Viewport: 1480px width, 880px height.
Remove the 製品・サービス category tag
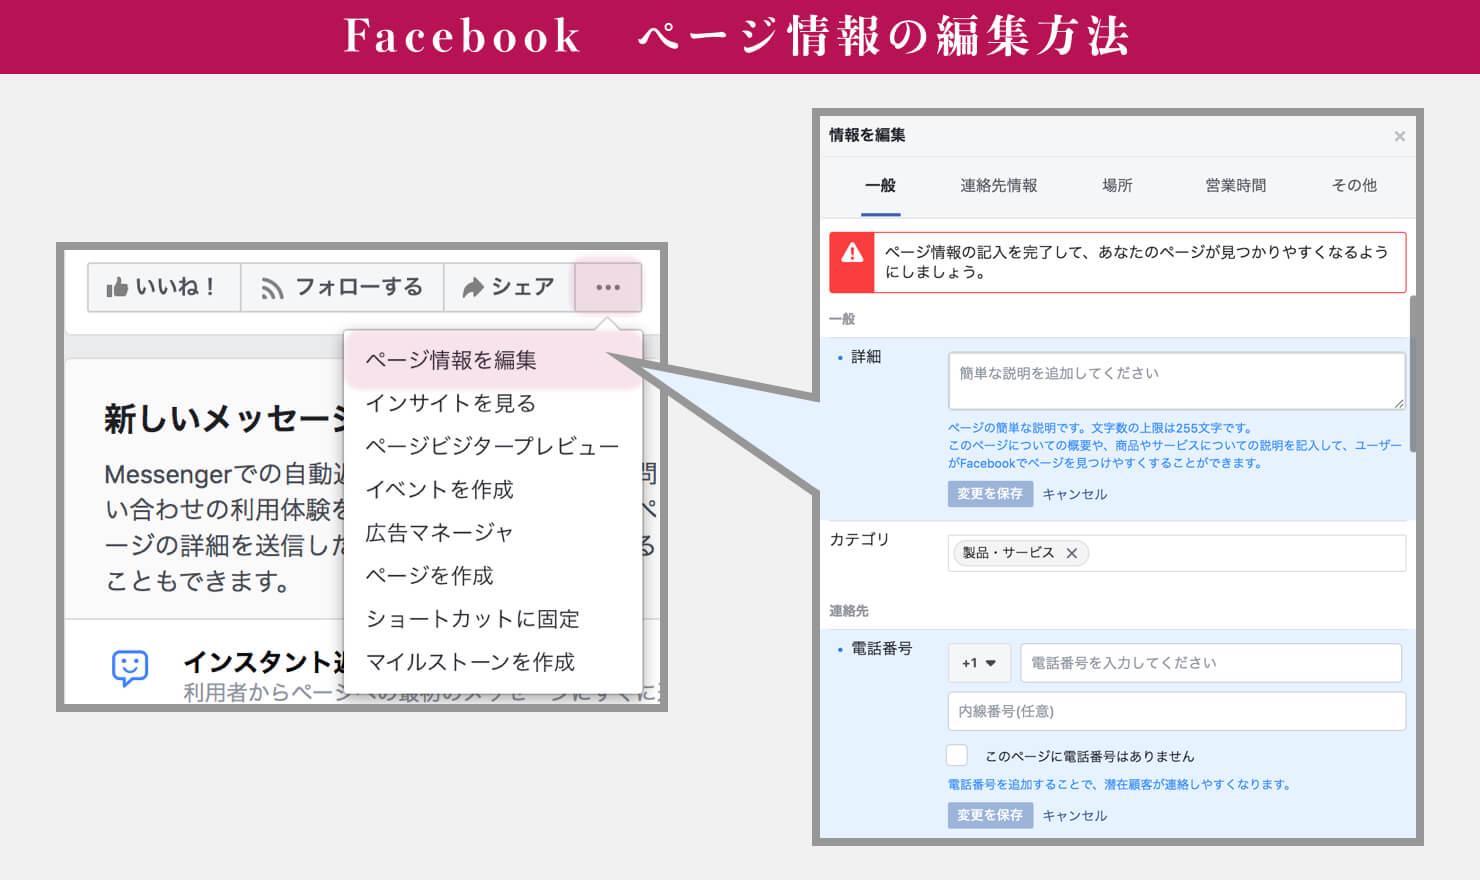(x=1072, y=553)
